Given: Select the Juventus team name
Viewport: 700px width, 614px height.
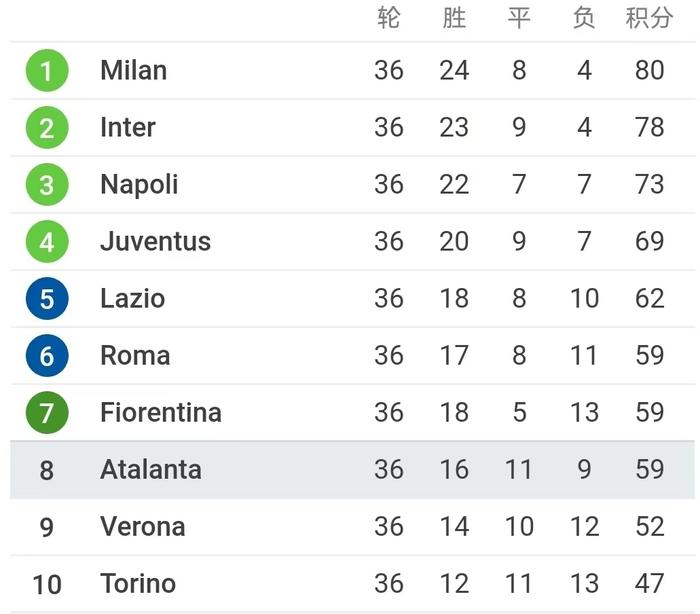Looking at the screenshot, I should click(x=155, y=242).
